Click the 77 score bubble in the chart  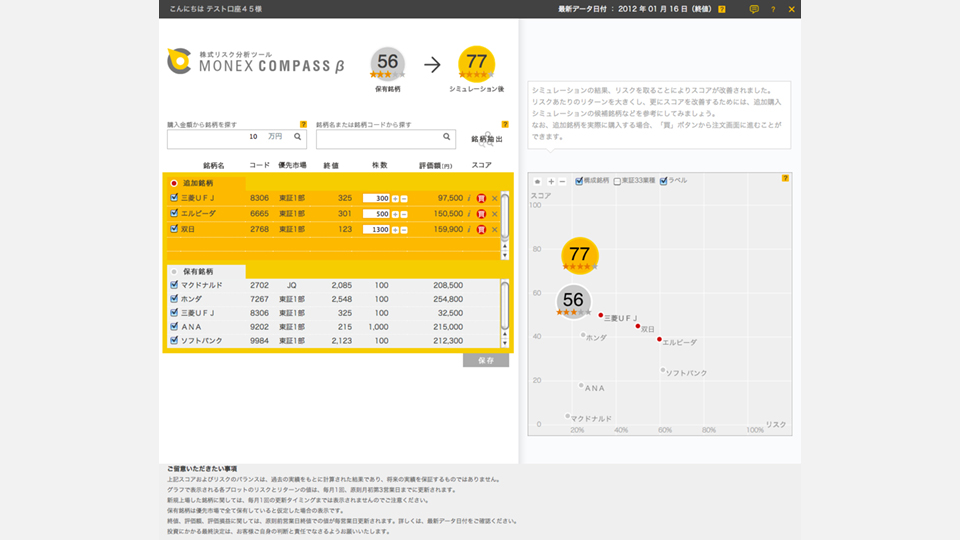pyautogui.click(x=579, y=255)
